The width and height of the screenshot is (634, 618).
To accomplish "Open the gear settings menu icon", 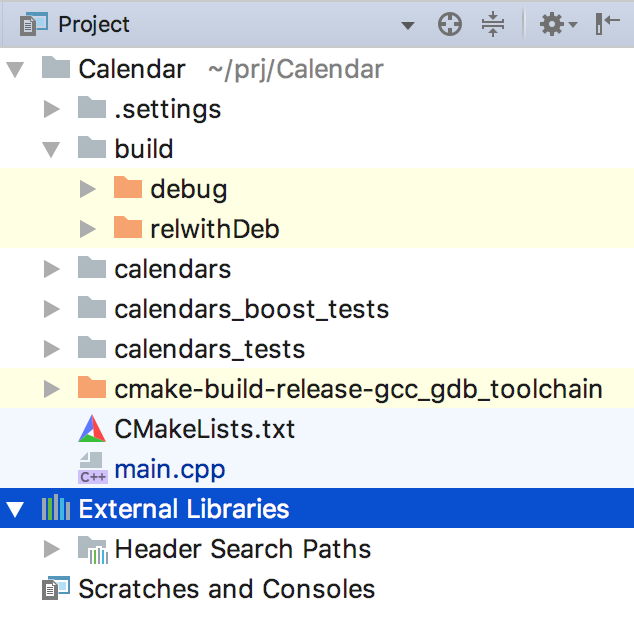I will tap(558, 25).
